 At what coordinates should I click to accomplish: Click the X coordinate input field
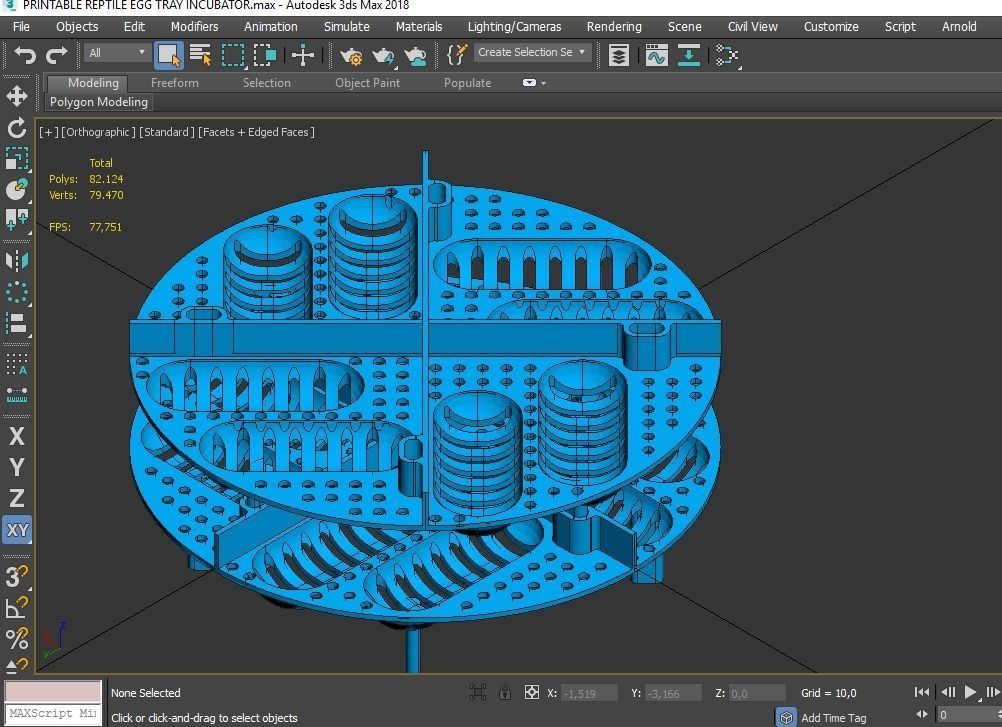click(589, 693)
